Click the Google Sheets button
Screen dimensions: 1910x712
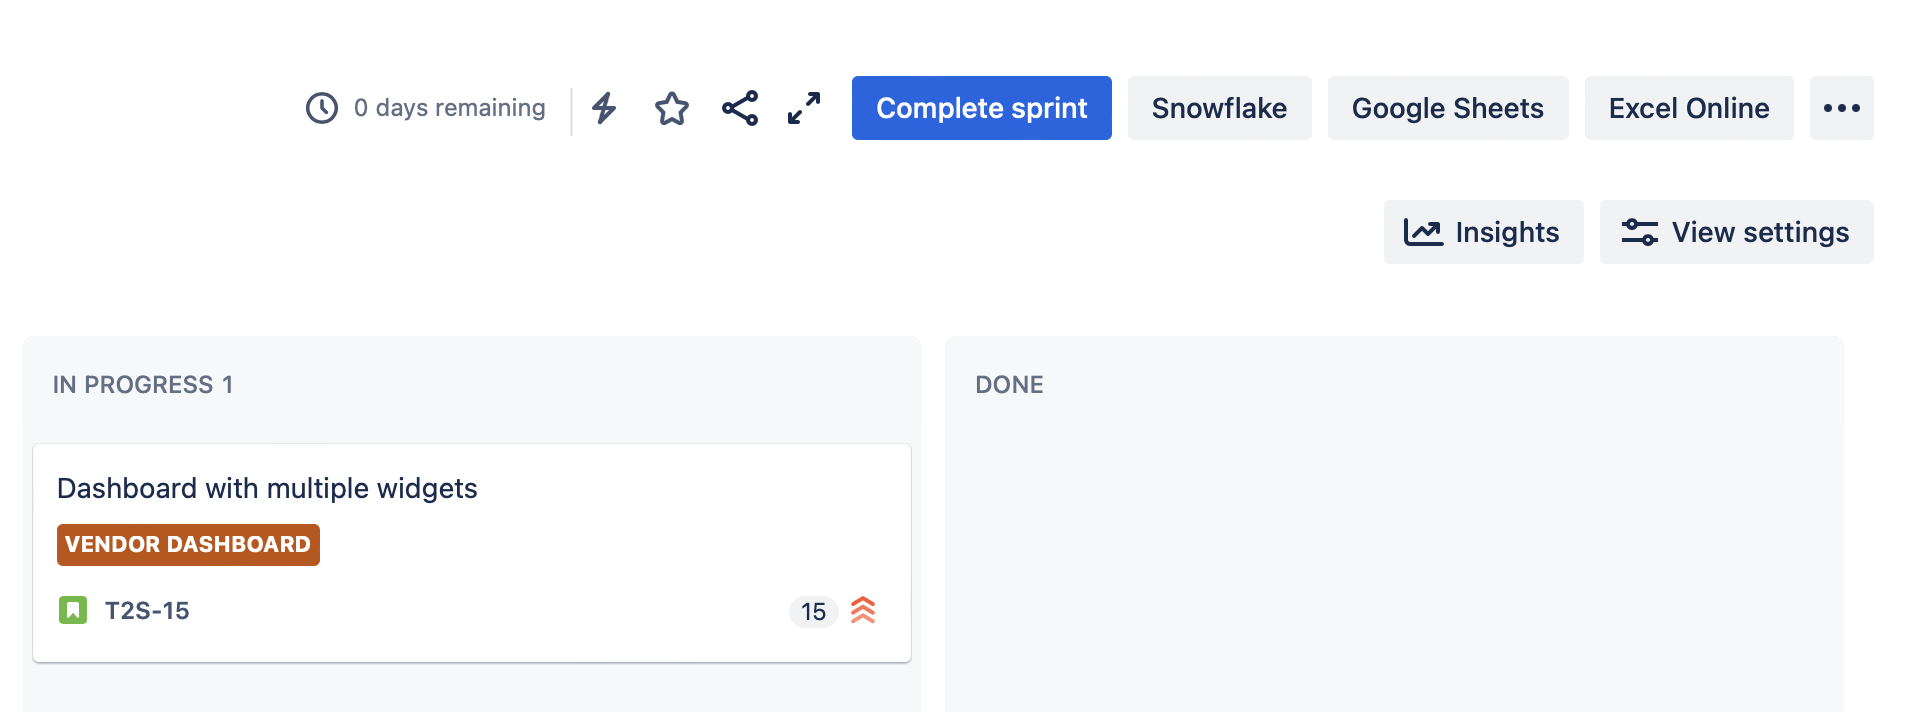click(1447, 108)
